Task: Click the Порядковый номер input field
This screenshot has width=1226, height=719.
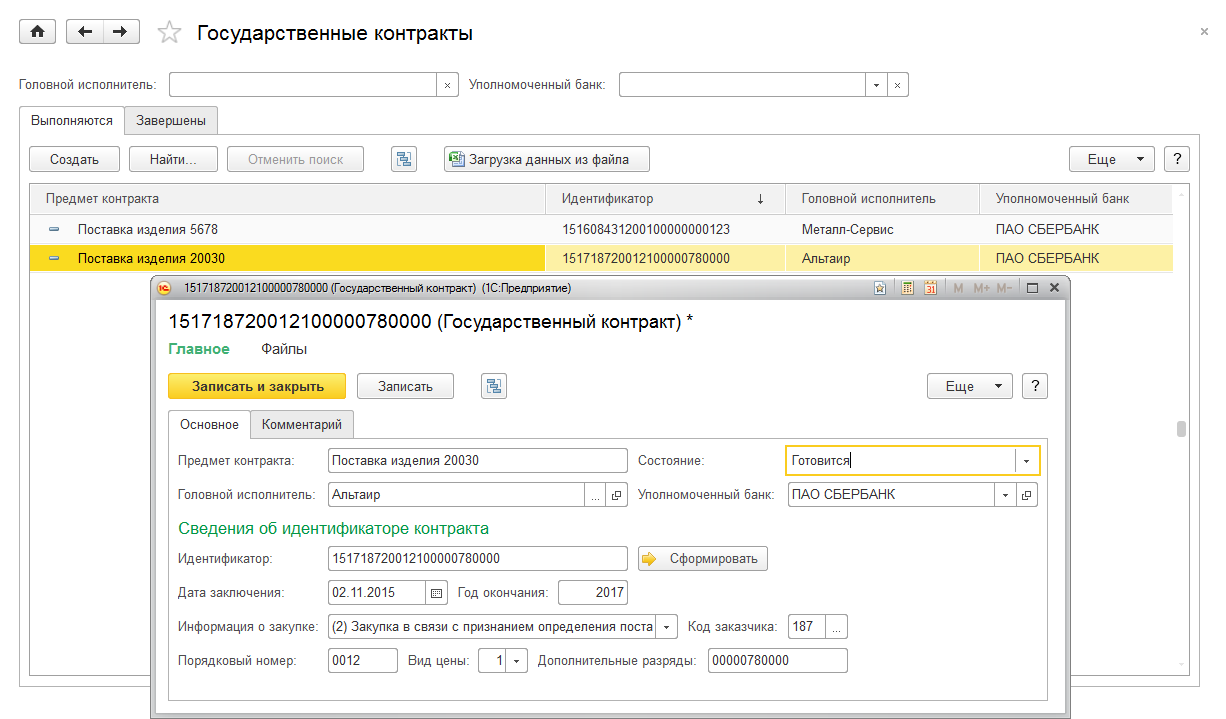Action: coord(362,661)
